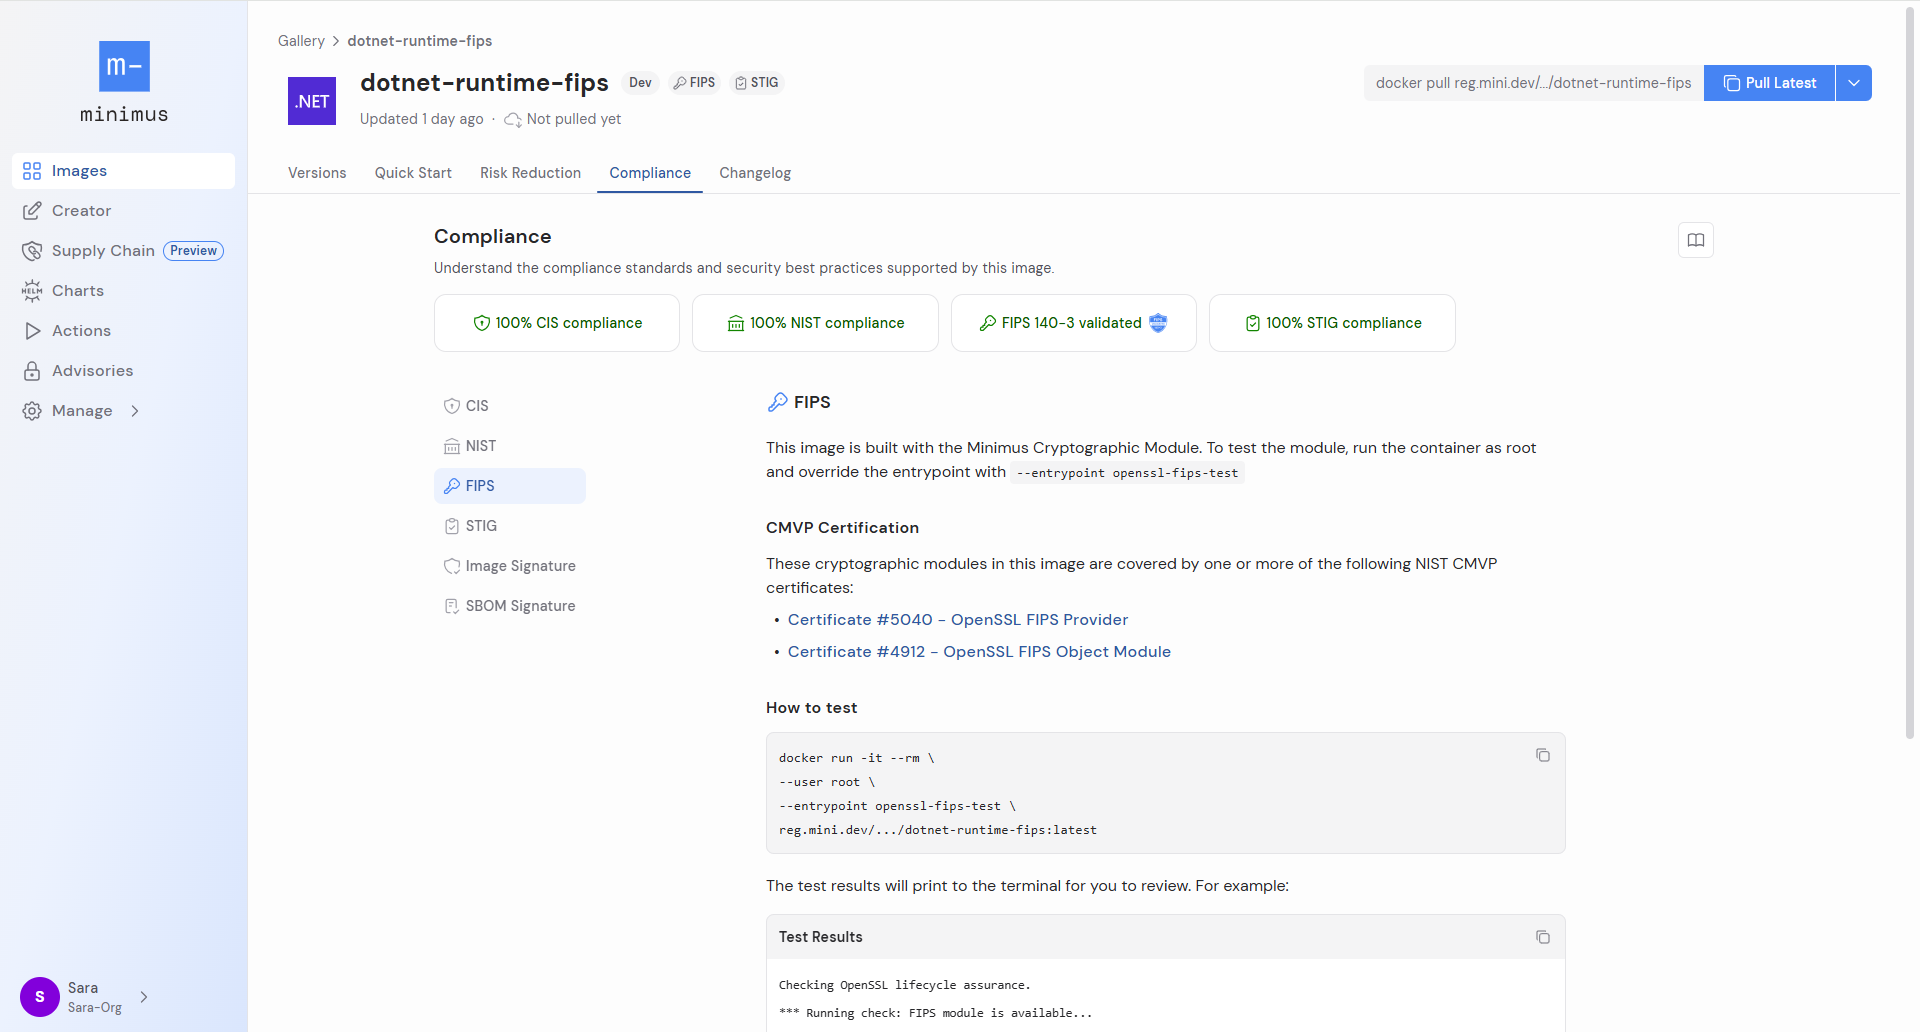
Task: Open the Images section icon in sidebar
Action: [32, 171]
